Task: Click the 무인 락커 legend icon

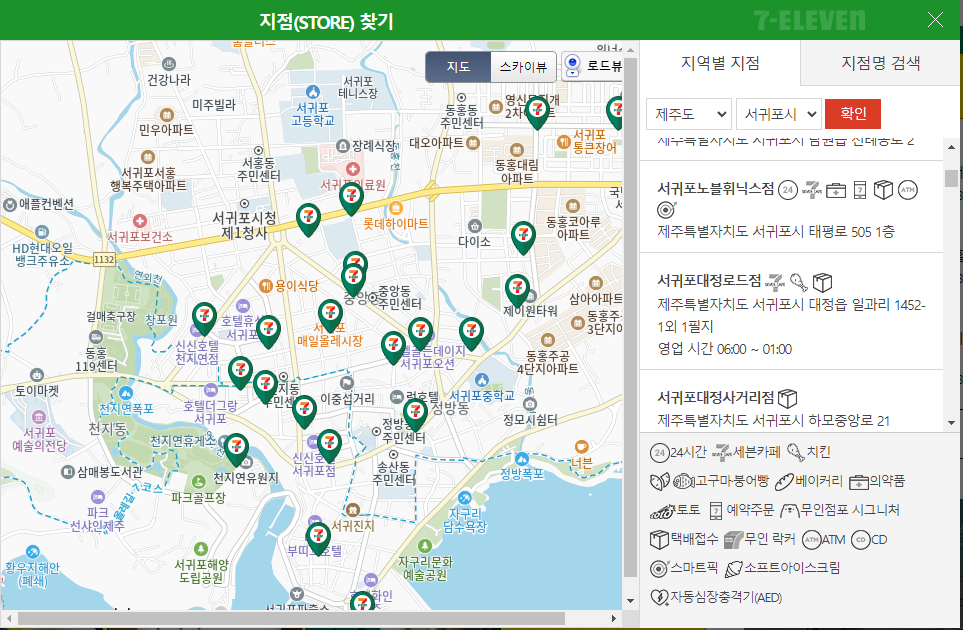Action: click(x=733, y=540)
